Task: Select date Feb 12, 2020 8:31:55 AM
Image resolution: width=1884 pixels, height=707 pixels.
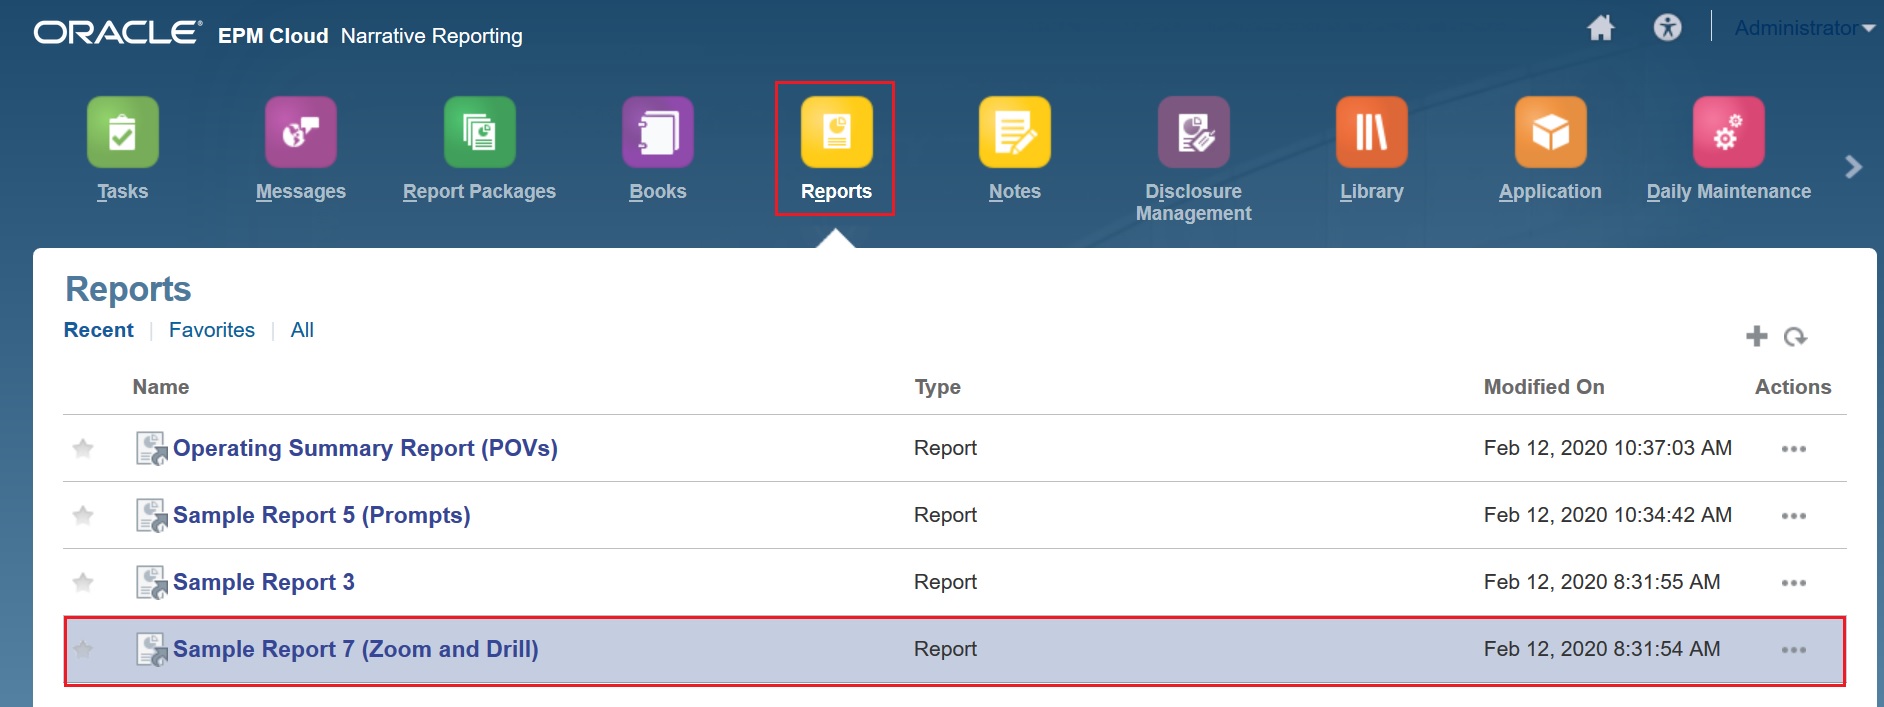Action: [1602, 582]
